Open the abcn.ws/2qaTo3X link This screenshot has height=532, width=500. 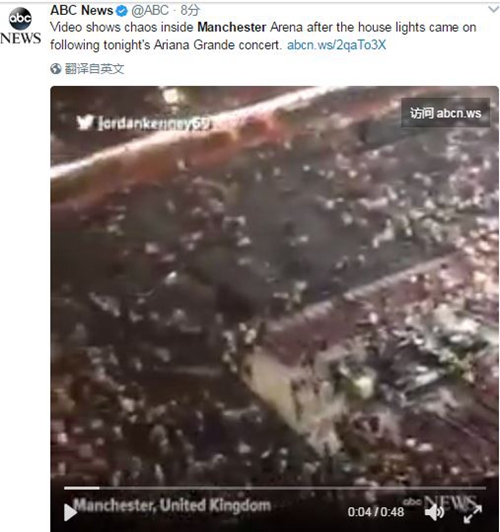336,45
